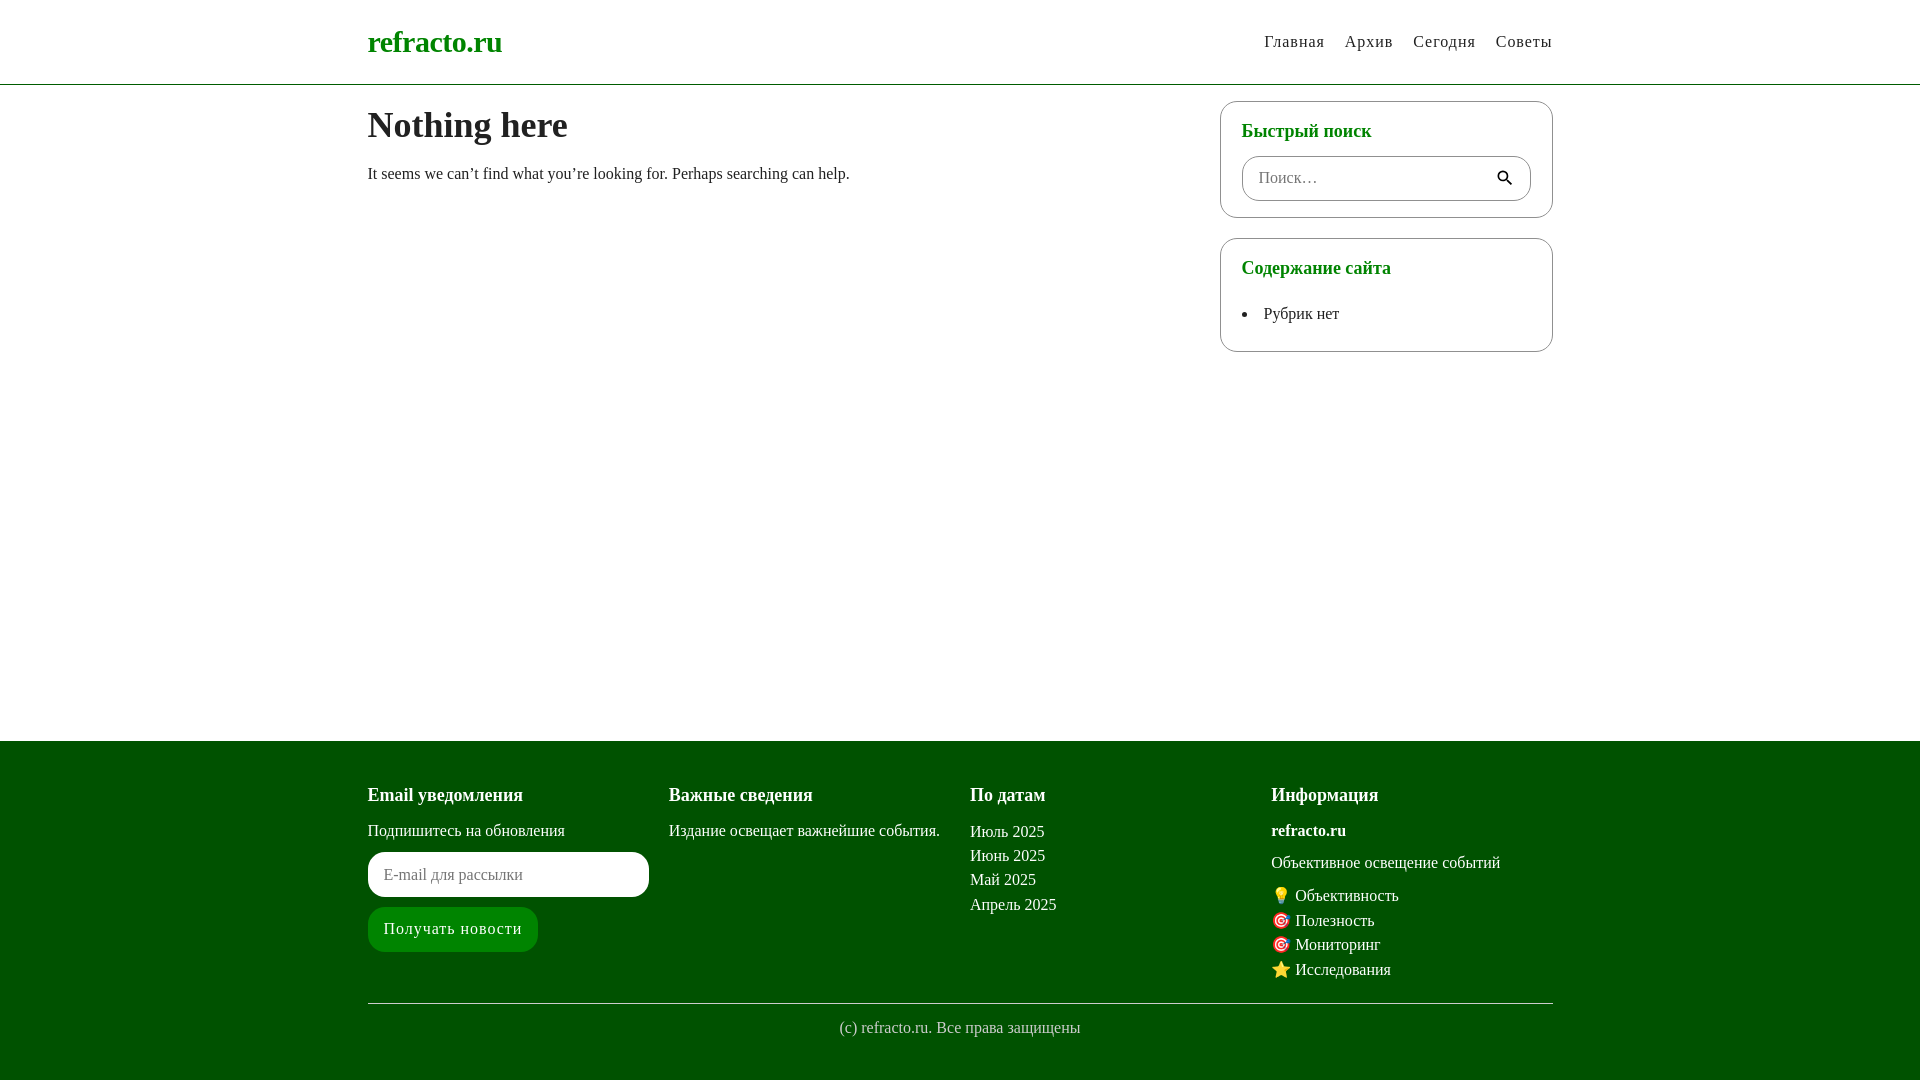This screenshot has height=1080, width=1920.
Task: Click the Получать новости button
Action: click(x=453, y=929)
